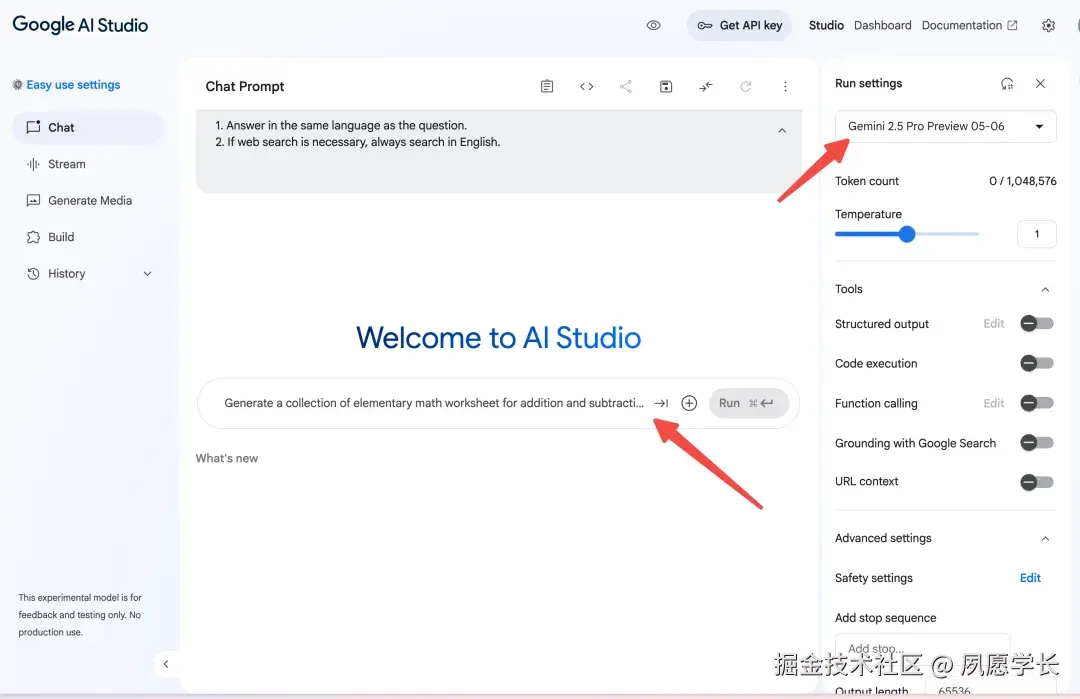Screen dimensions: 1080x699
Task: Click the share prompt icon
Action: pyautogui.click(x=625, y=86)
